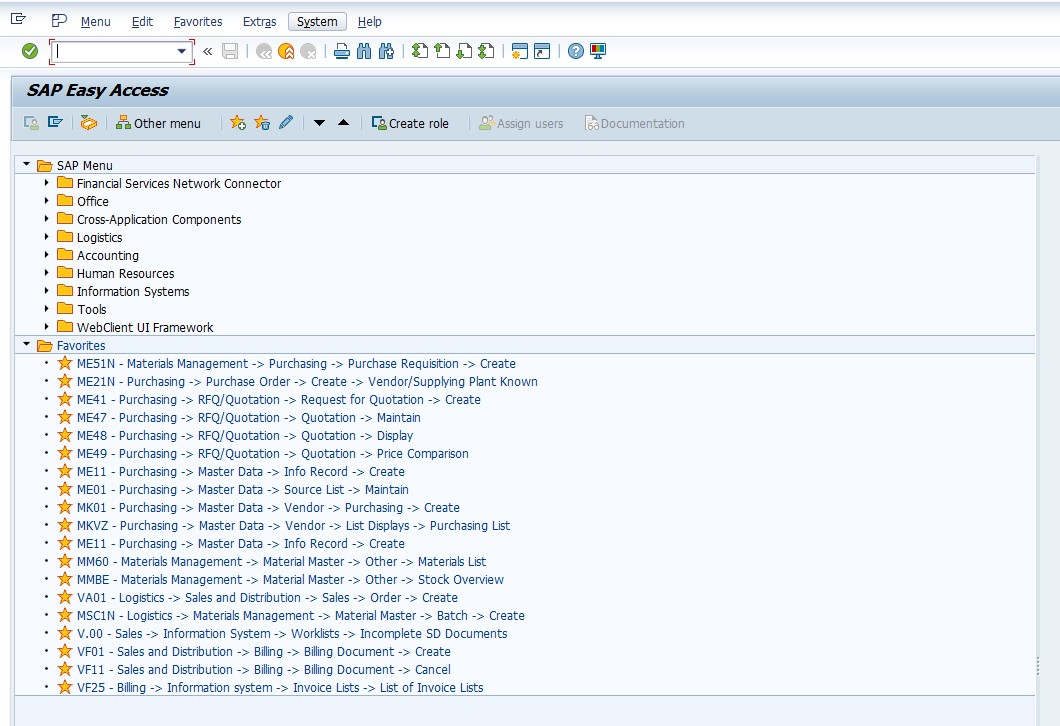The image size is (1060, 726).
Task: Collapse the Favorites folder arrow
Action: click(26, 344)
